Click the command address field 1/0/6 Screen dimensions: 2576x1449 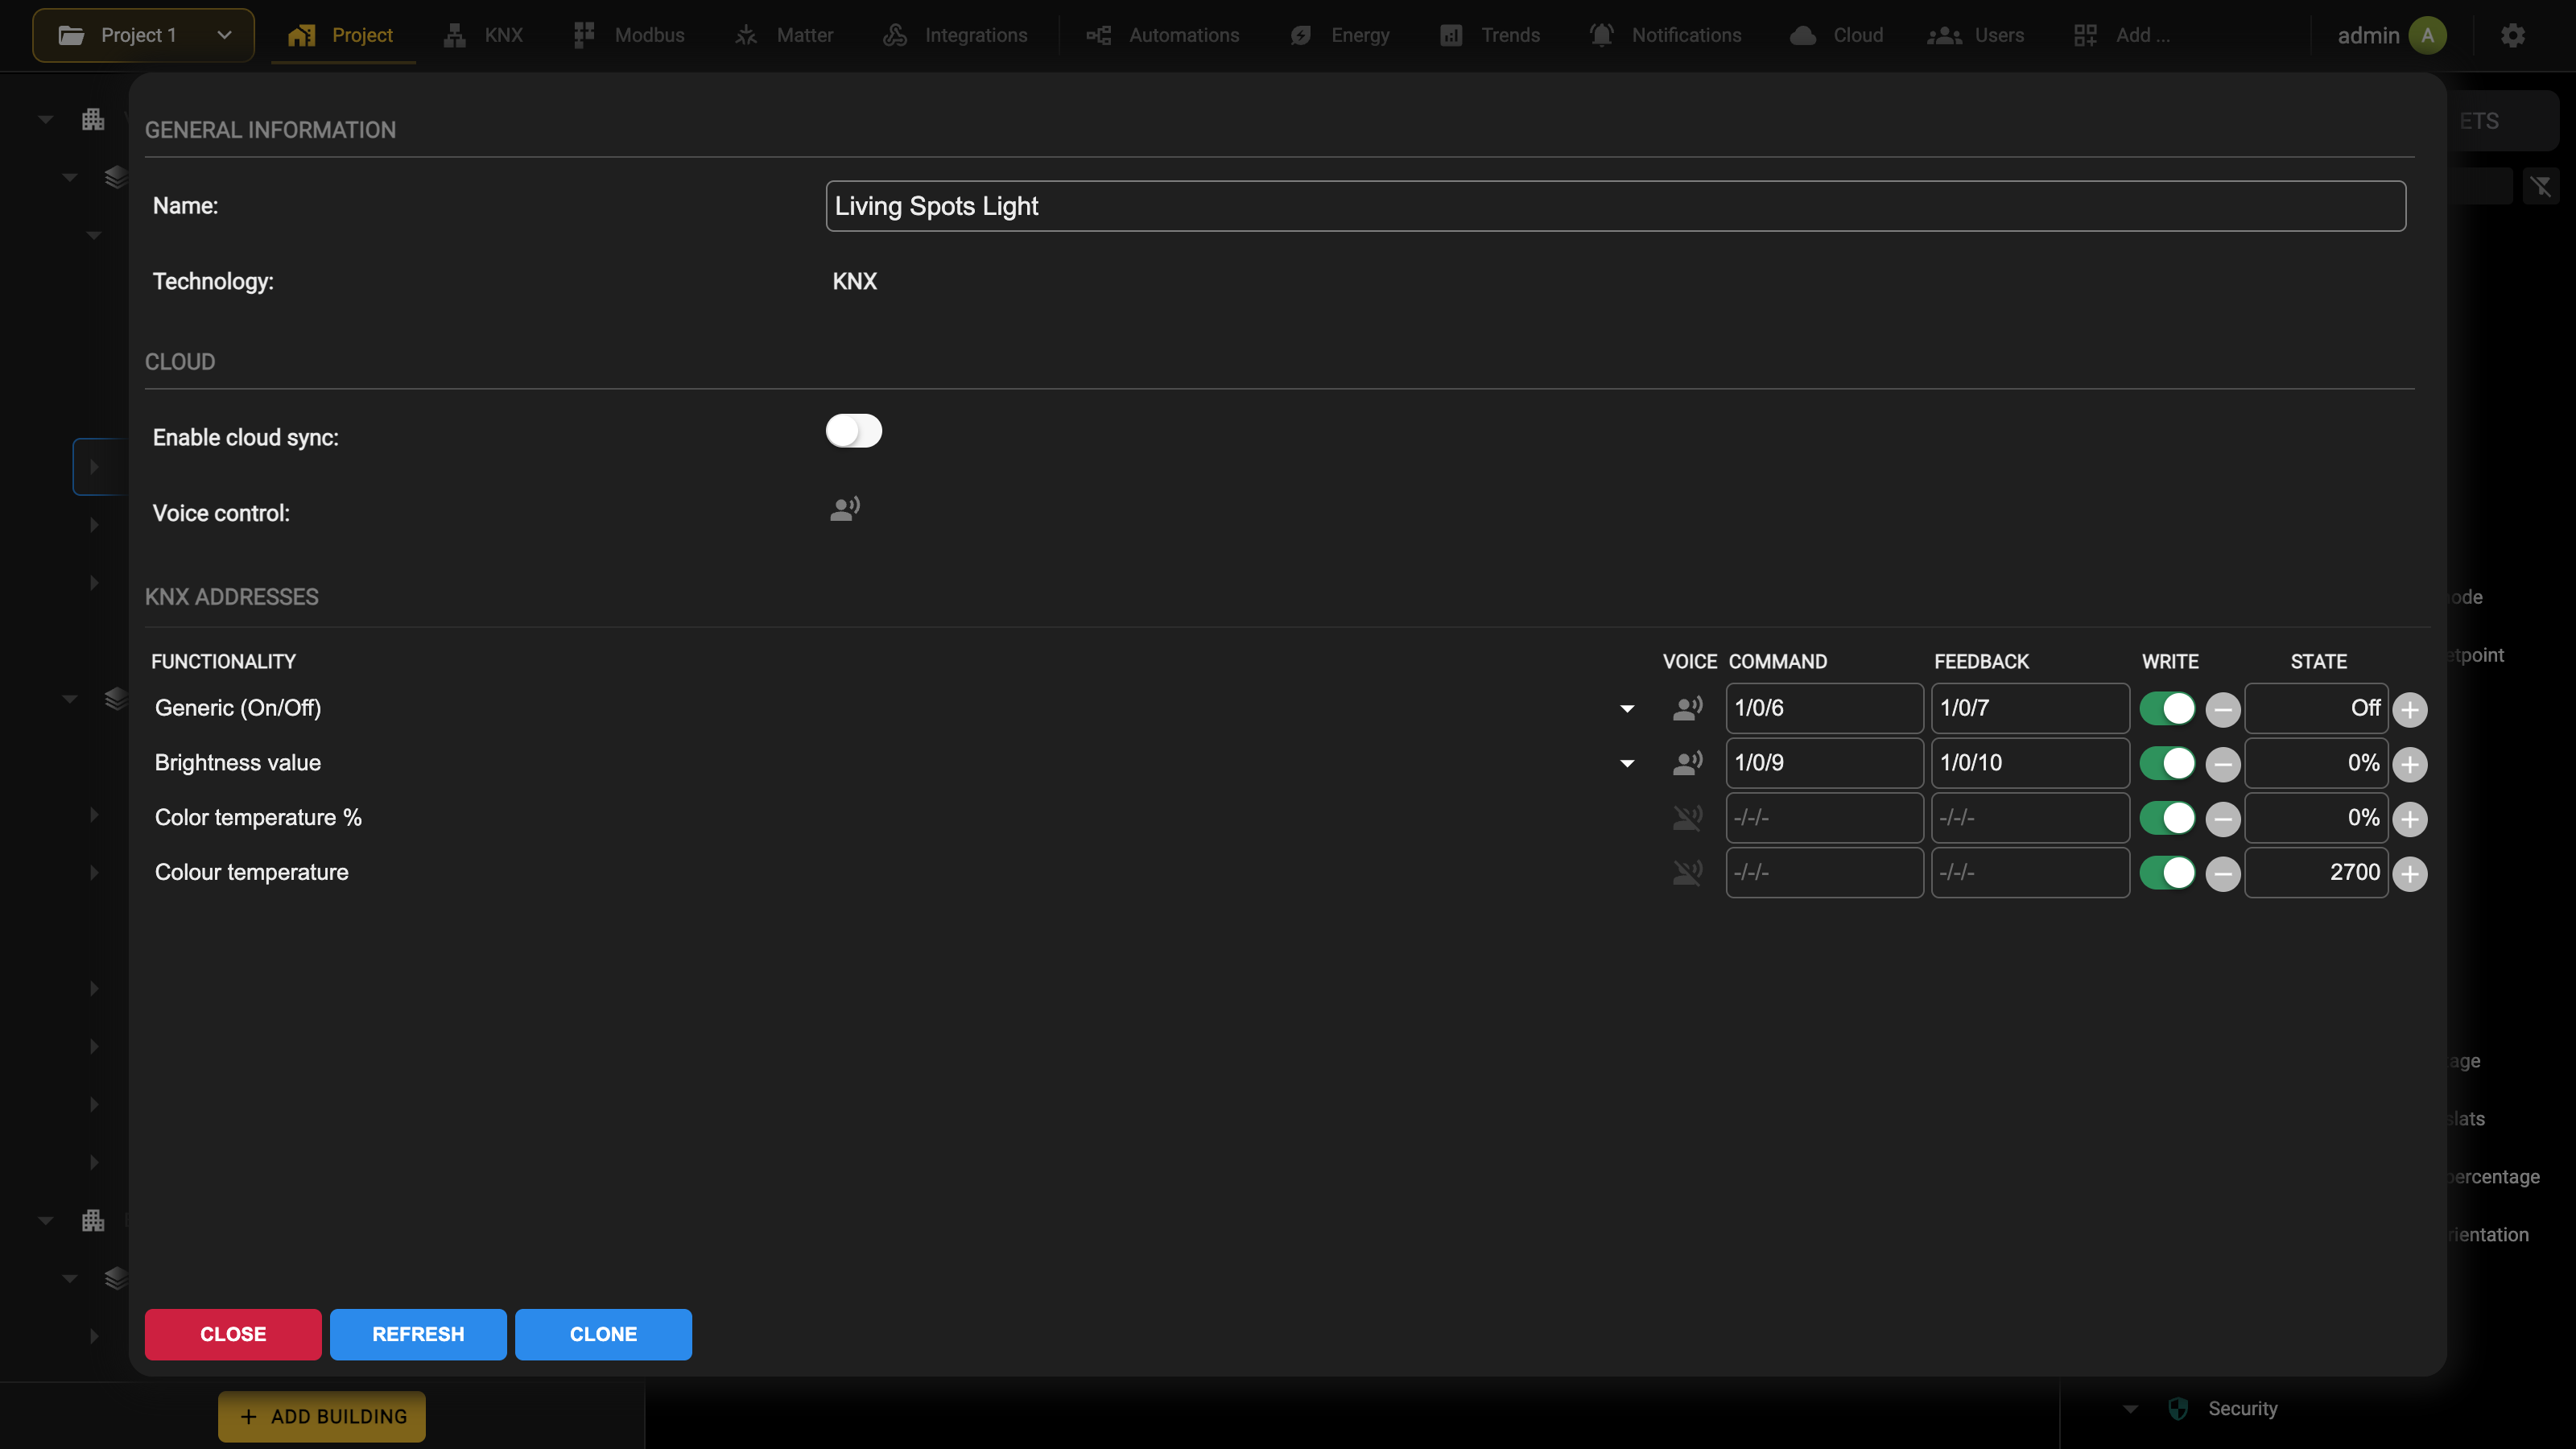tap(1824, 708)
